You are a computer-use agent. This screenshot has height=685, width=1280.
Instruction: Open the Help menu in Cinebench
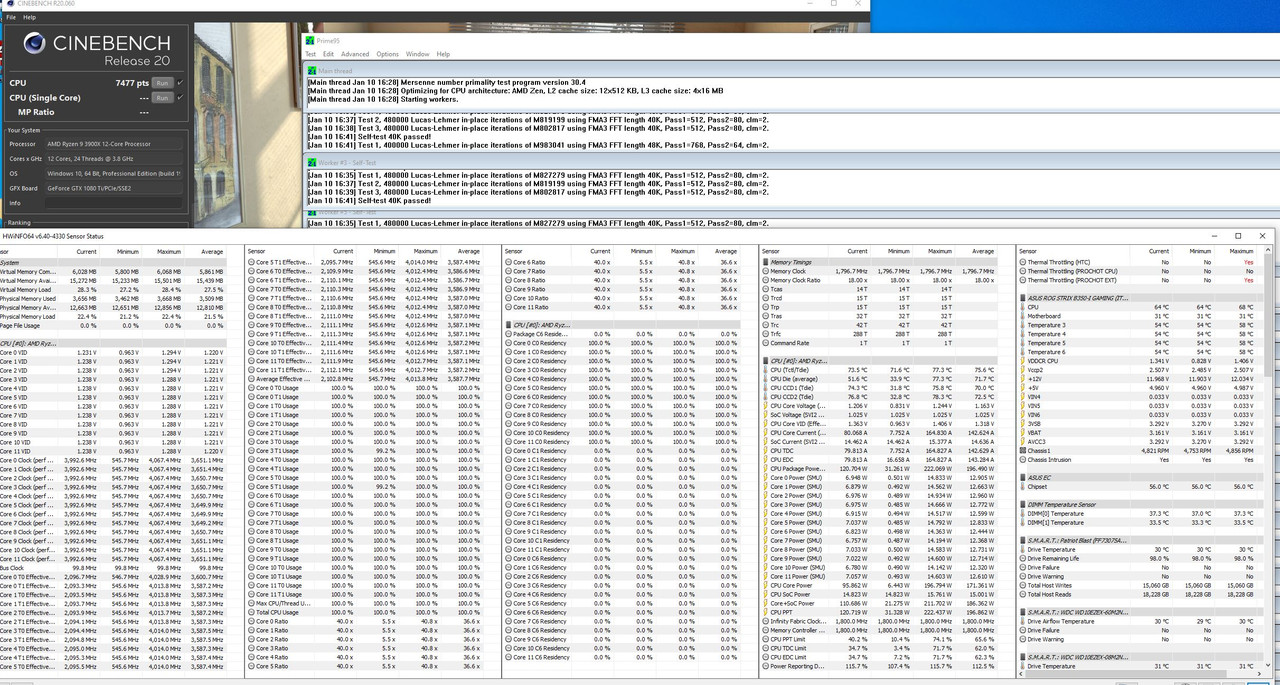coord(30,17)
